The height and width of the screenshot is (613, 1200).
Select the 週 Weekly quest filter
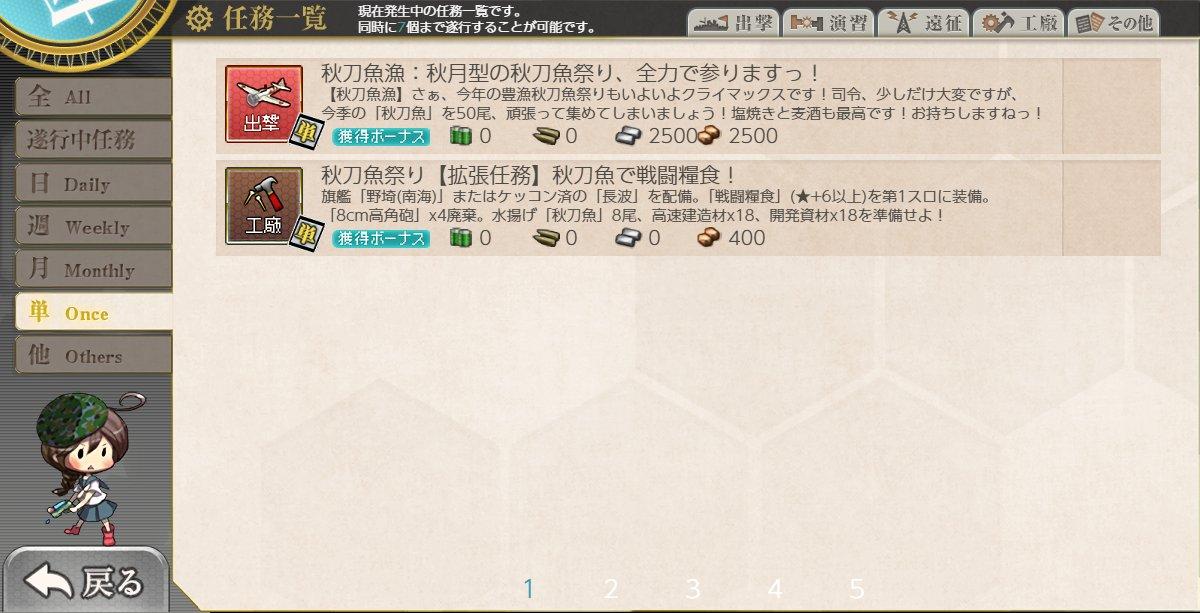(x=93, y=227)
